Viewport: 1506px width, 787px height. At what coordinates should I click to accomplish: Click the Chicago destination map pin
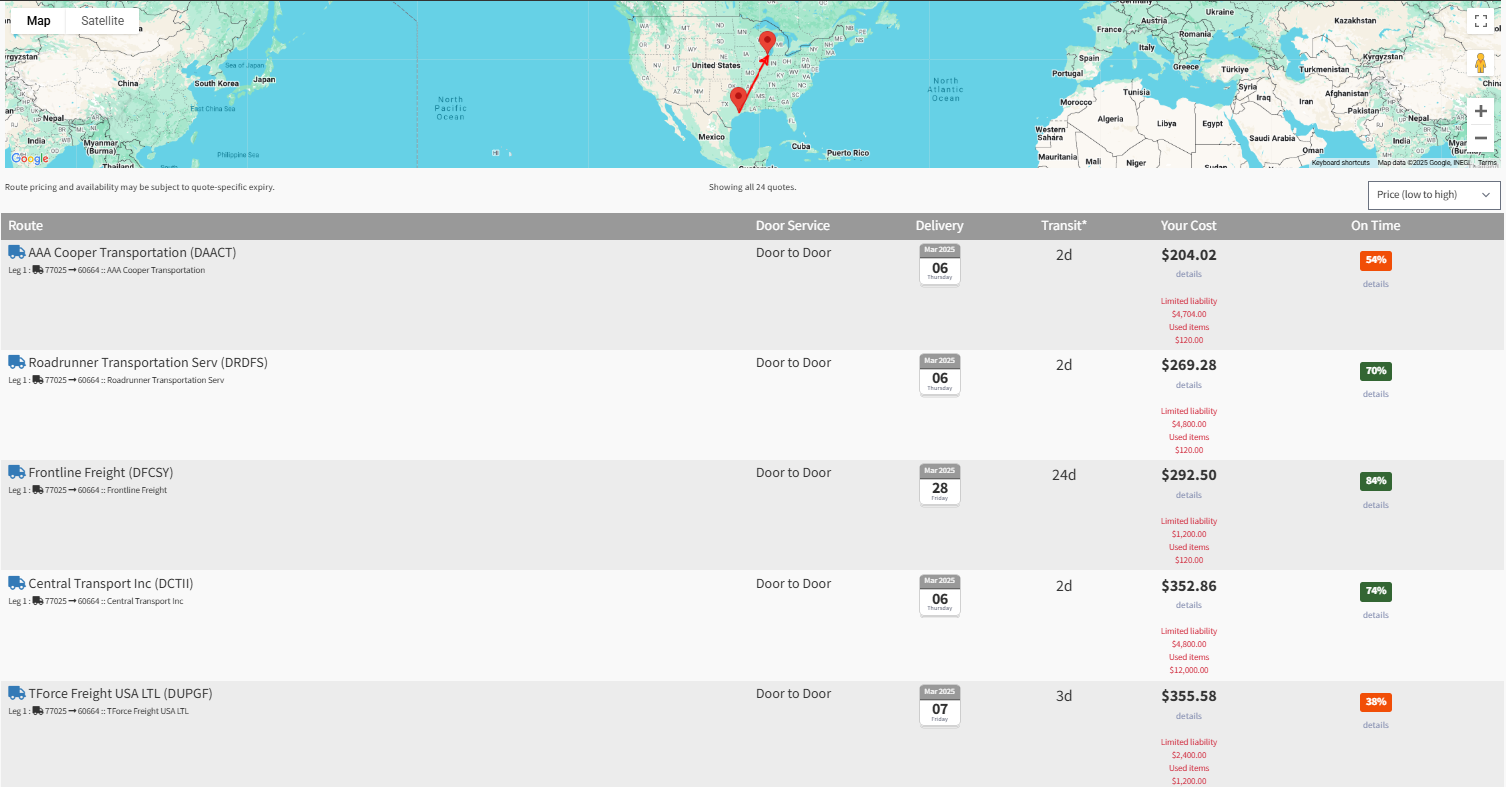tap(767, 42)
